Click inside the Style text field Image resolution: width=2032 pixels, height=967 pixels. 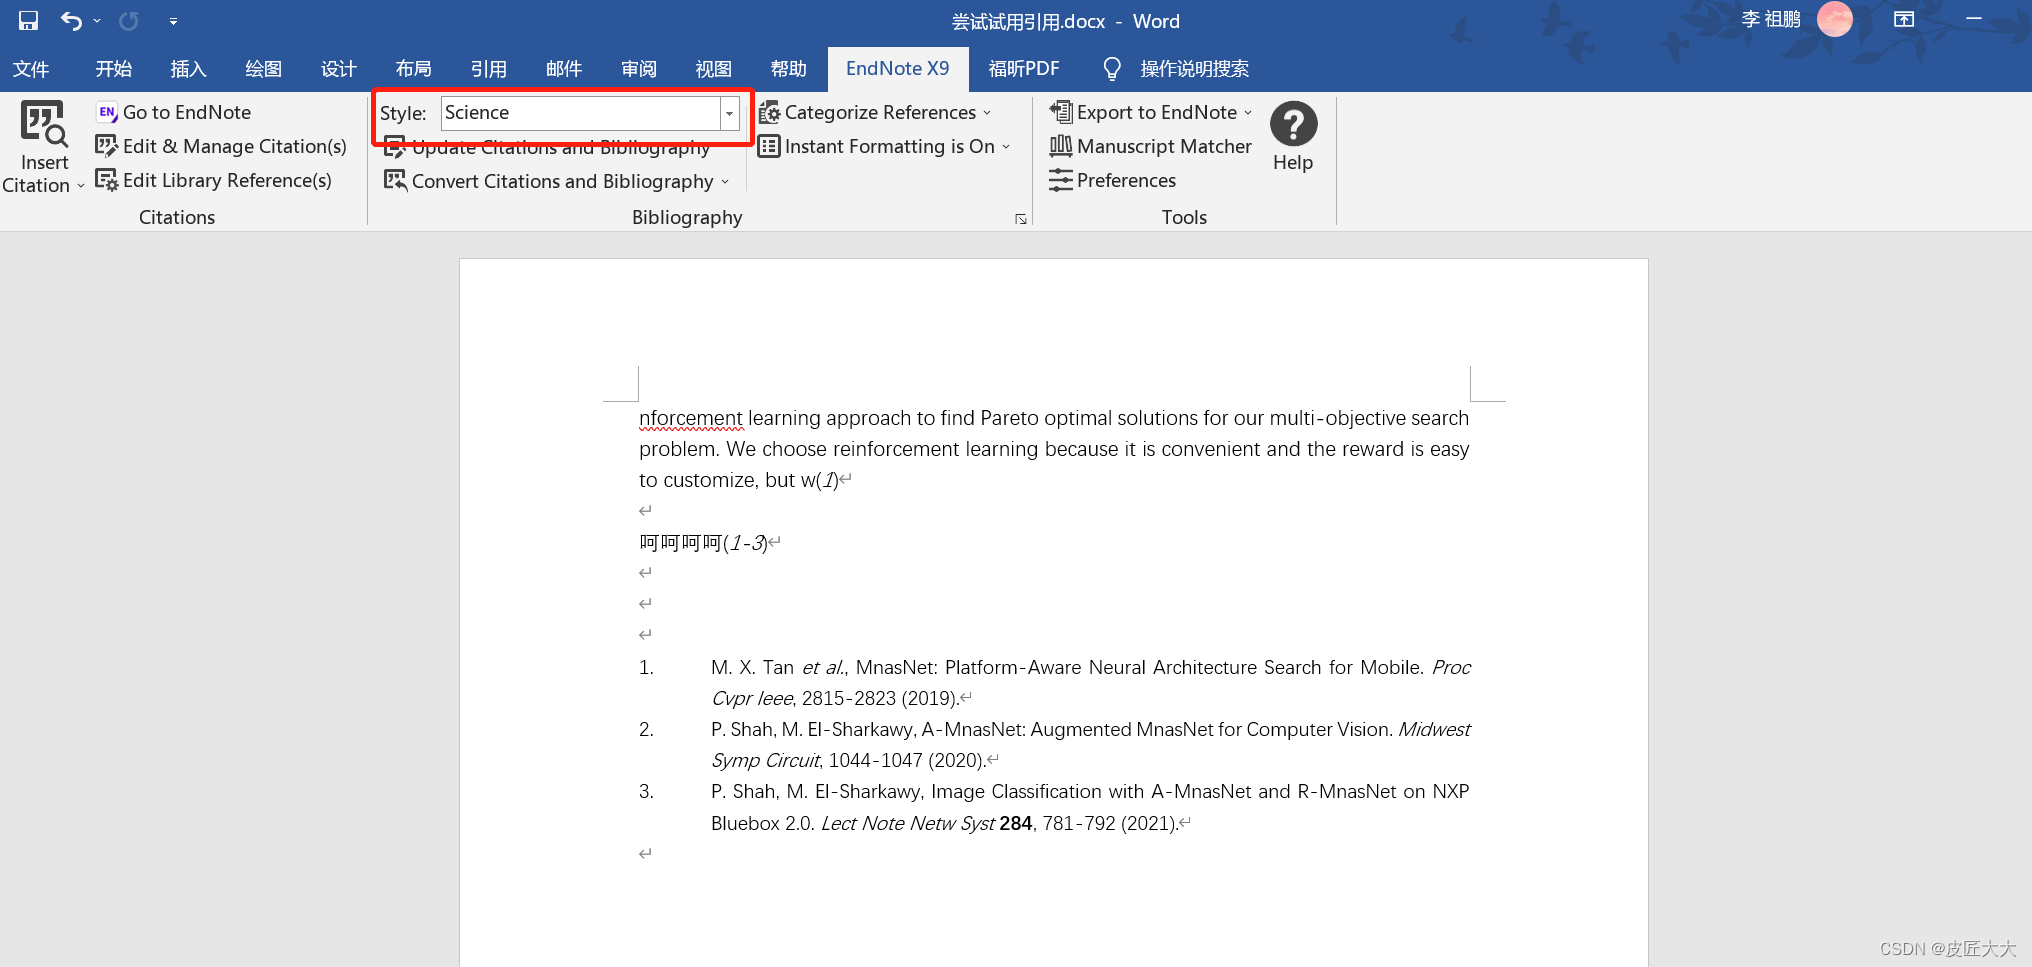coord(580,113)
